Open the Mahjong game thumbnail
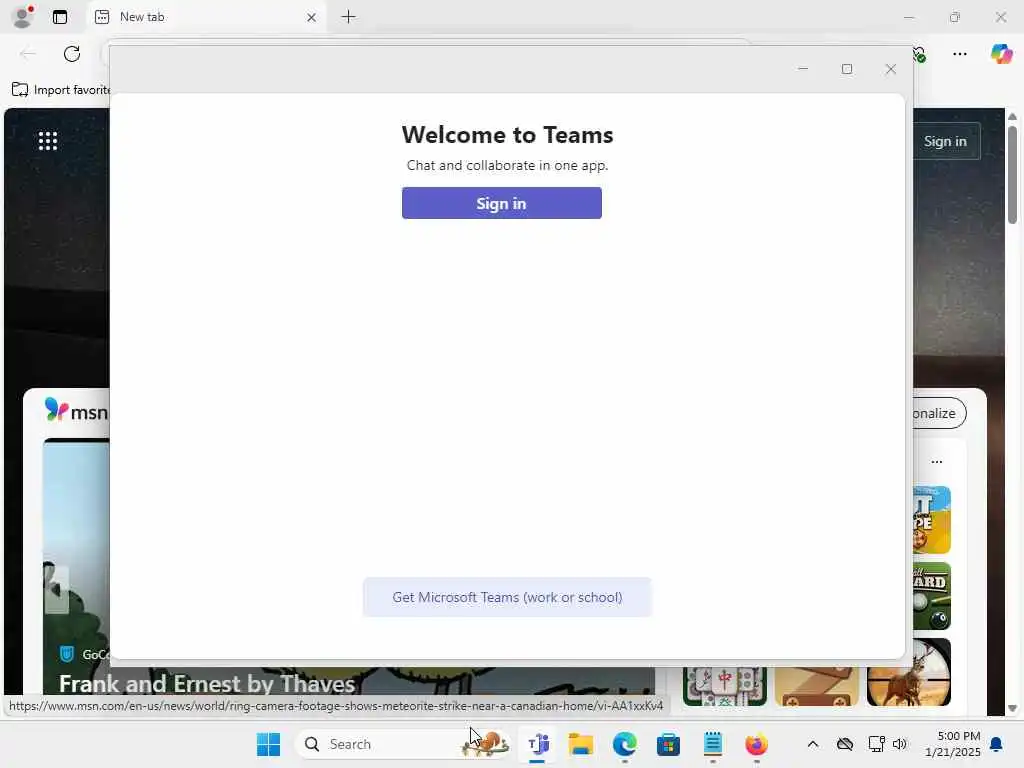This screenshot has width=1024, height=768. pos(725,686)
